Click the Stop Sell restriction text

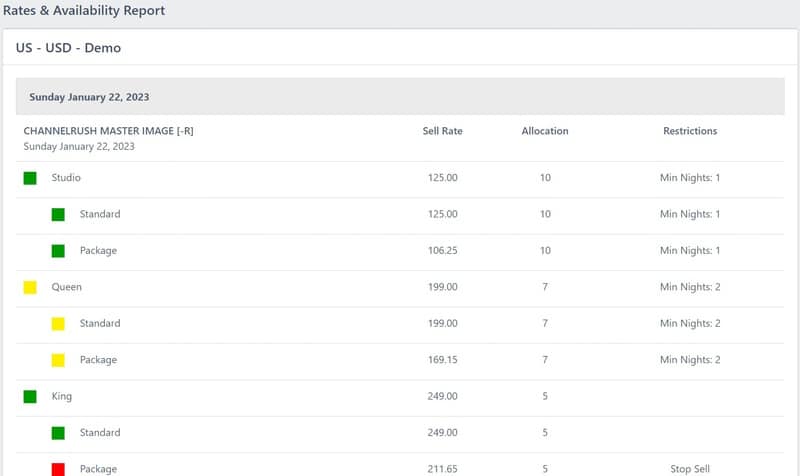(690, 469)
